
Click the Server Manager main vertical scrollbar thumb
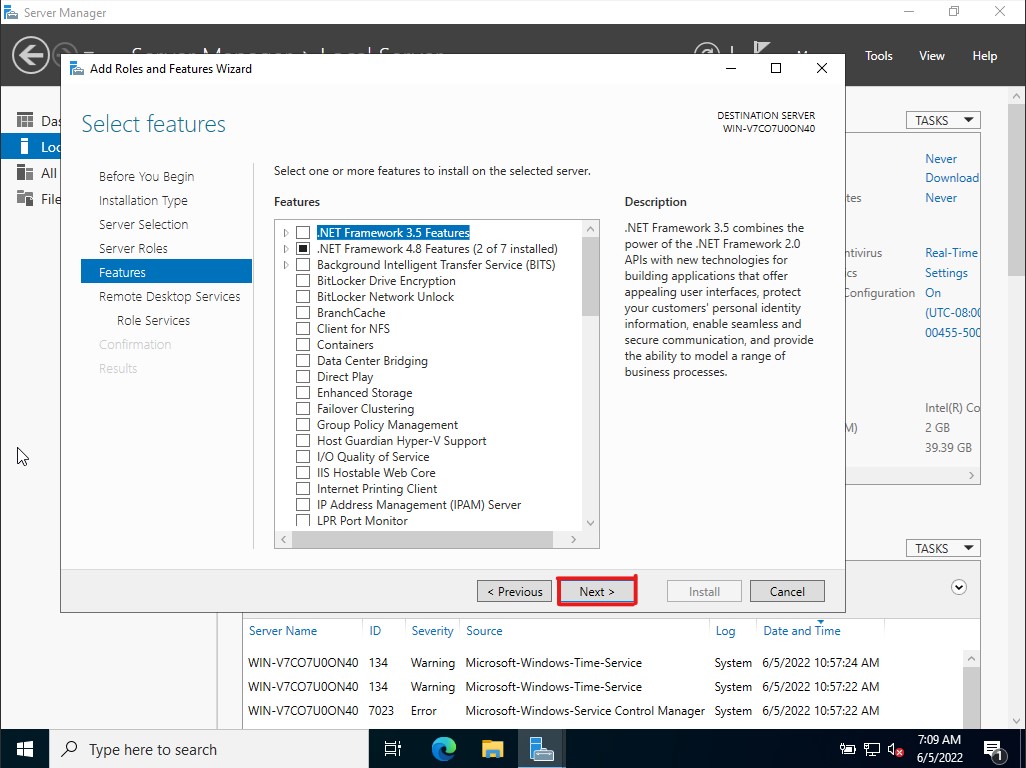pyautogui.click(x=1016, y=190)
